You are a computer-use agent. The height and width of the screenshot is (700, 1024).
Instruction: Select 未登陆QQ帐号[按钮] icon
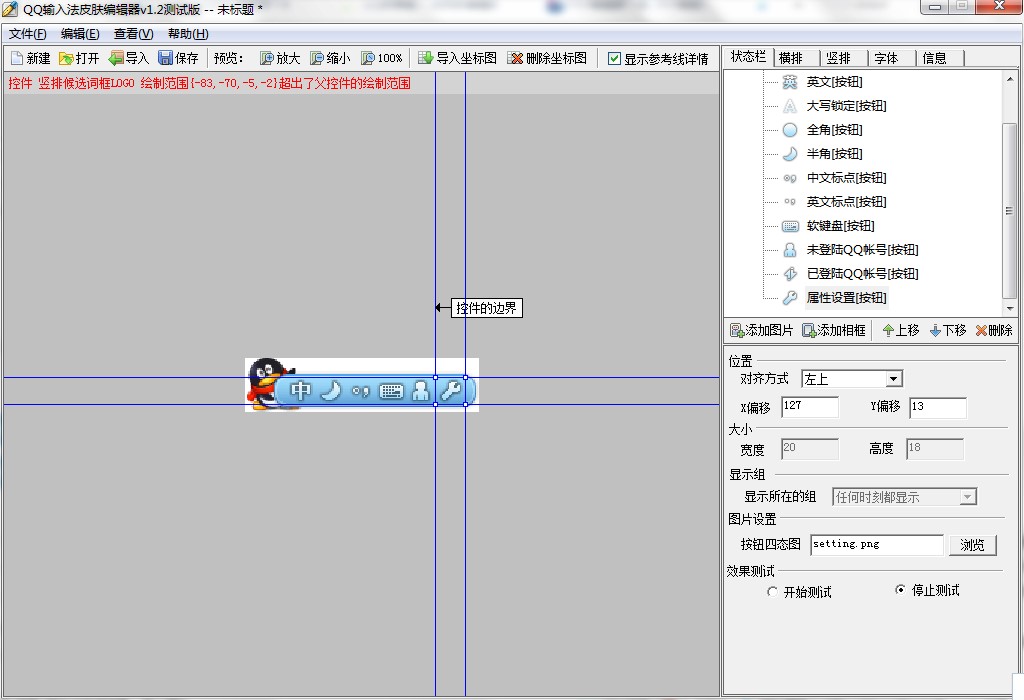point(790,250)
